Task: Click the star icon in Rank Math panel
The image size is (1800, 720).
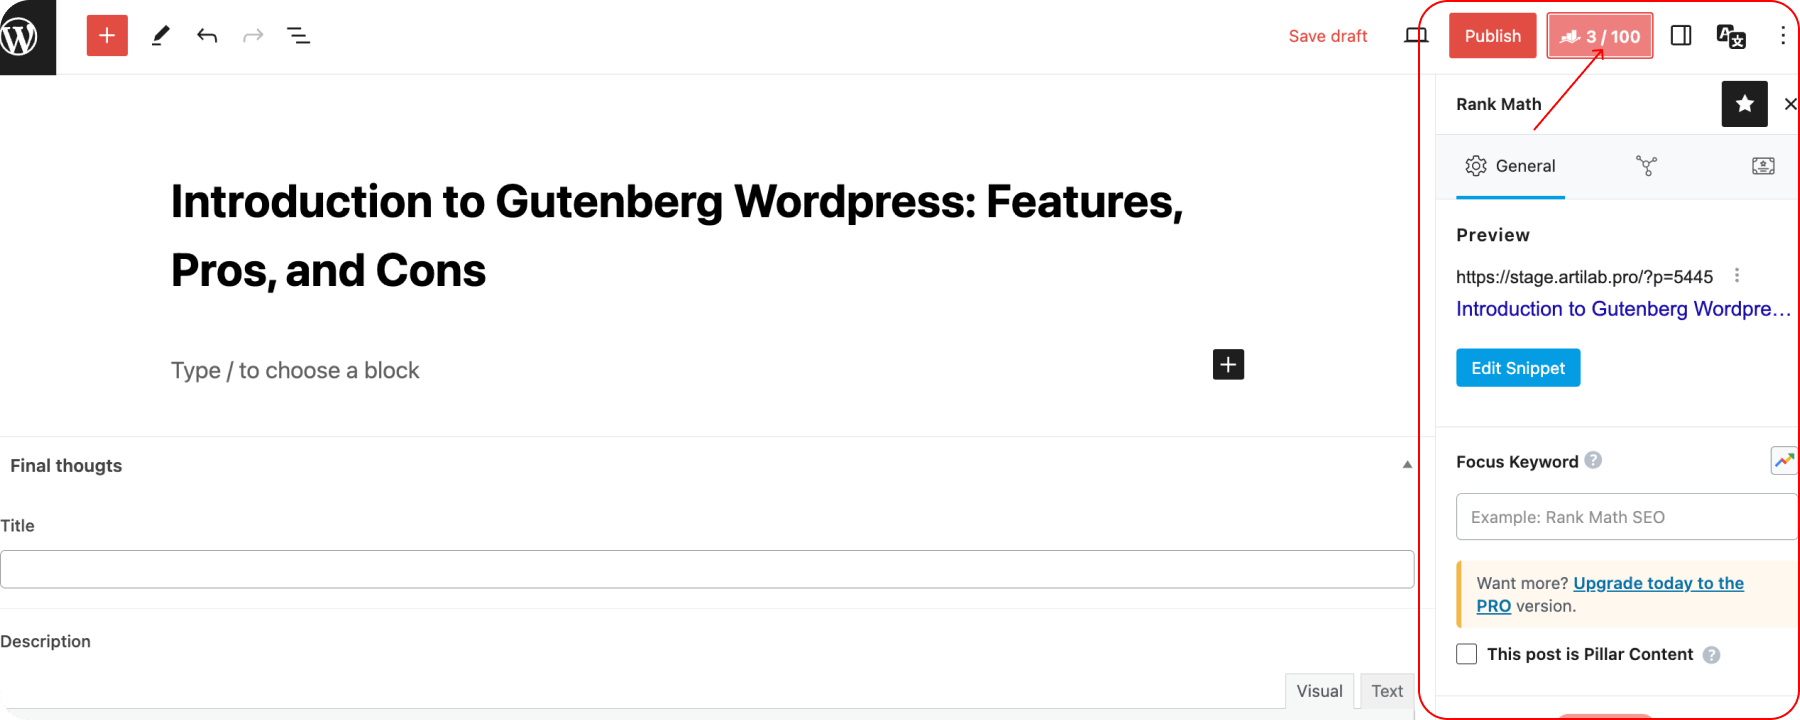Action: [1744, 103]
